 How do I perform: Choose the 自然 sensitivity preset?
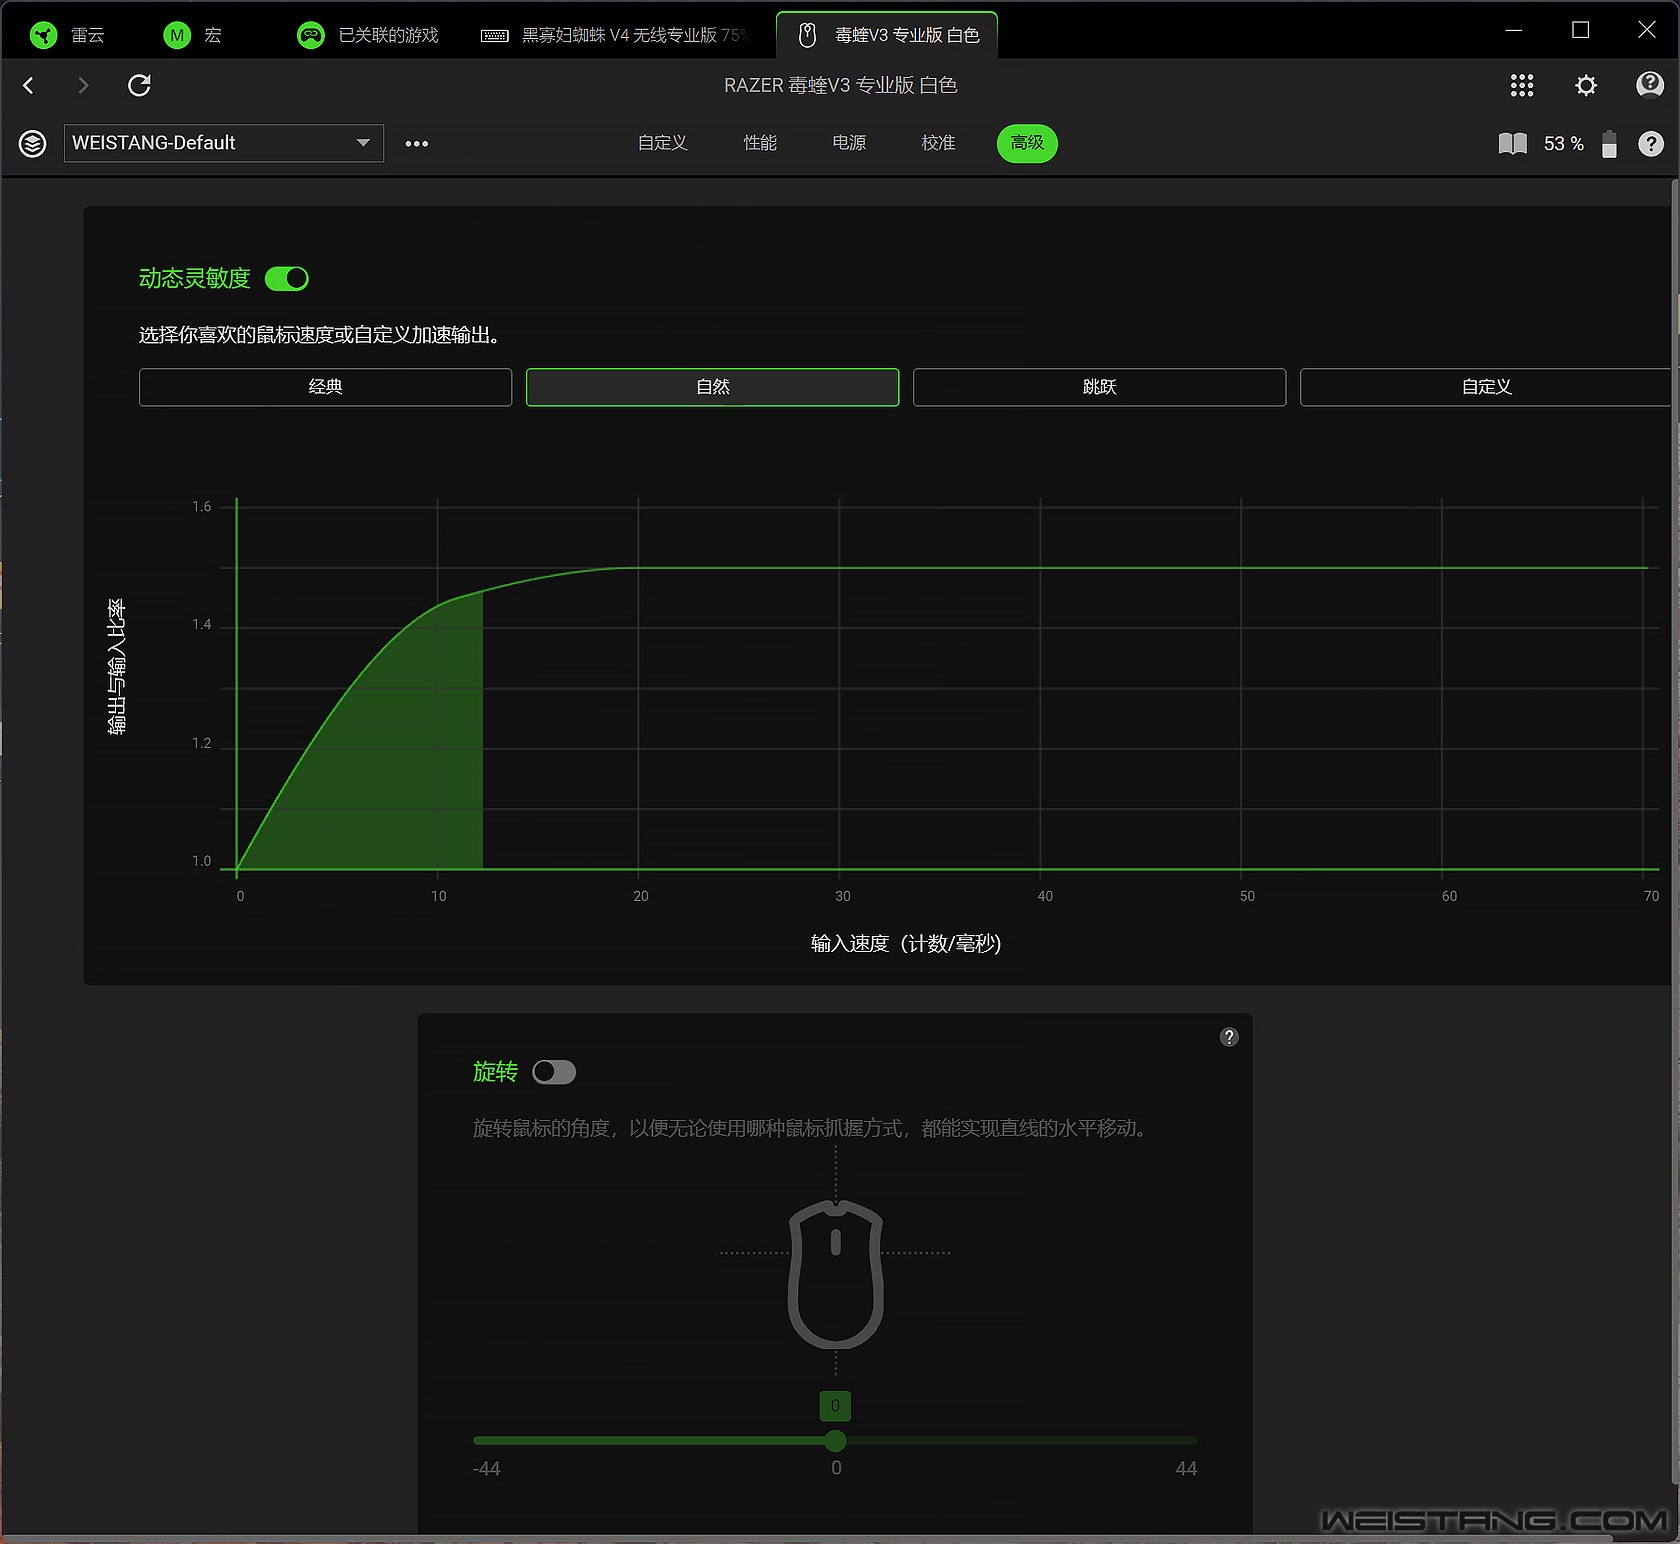(x=712, y=387)
